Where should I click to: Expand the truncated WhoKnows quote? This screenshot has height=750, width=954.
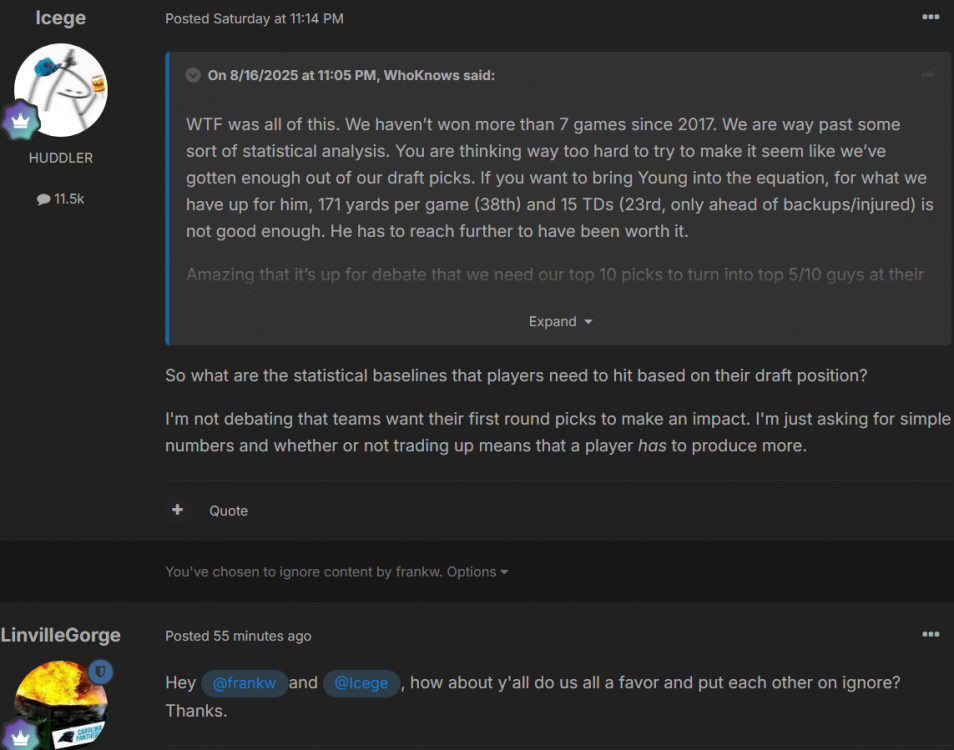point(560,321)
